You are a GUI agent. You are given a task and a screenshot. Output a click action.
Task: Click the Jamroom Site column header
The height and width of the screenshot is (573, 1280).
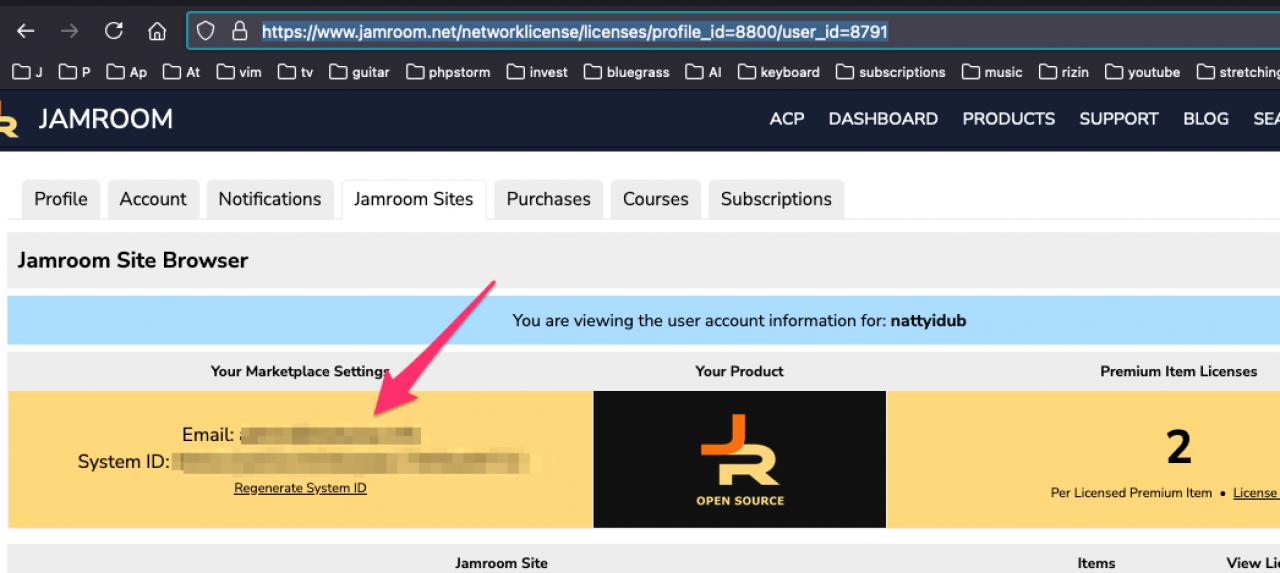coord(501,563)
